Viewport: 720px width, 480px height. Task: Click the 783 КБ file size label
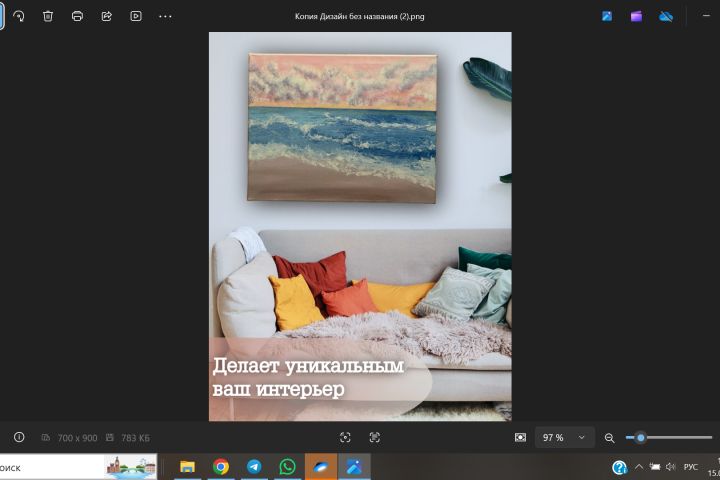tap(135, 438)
